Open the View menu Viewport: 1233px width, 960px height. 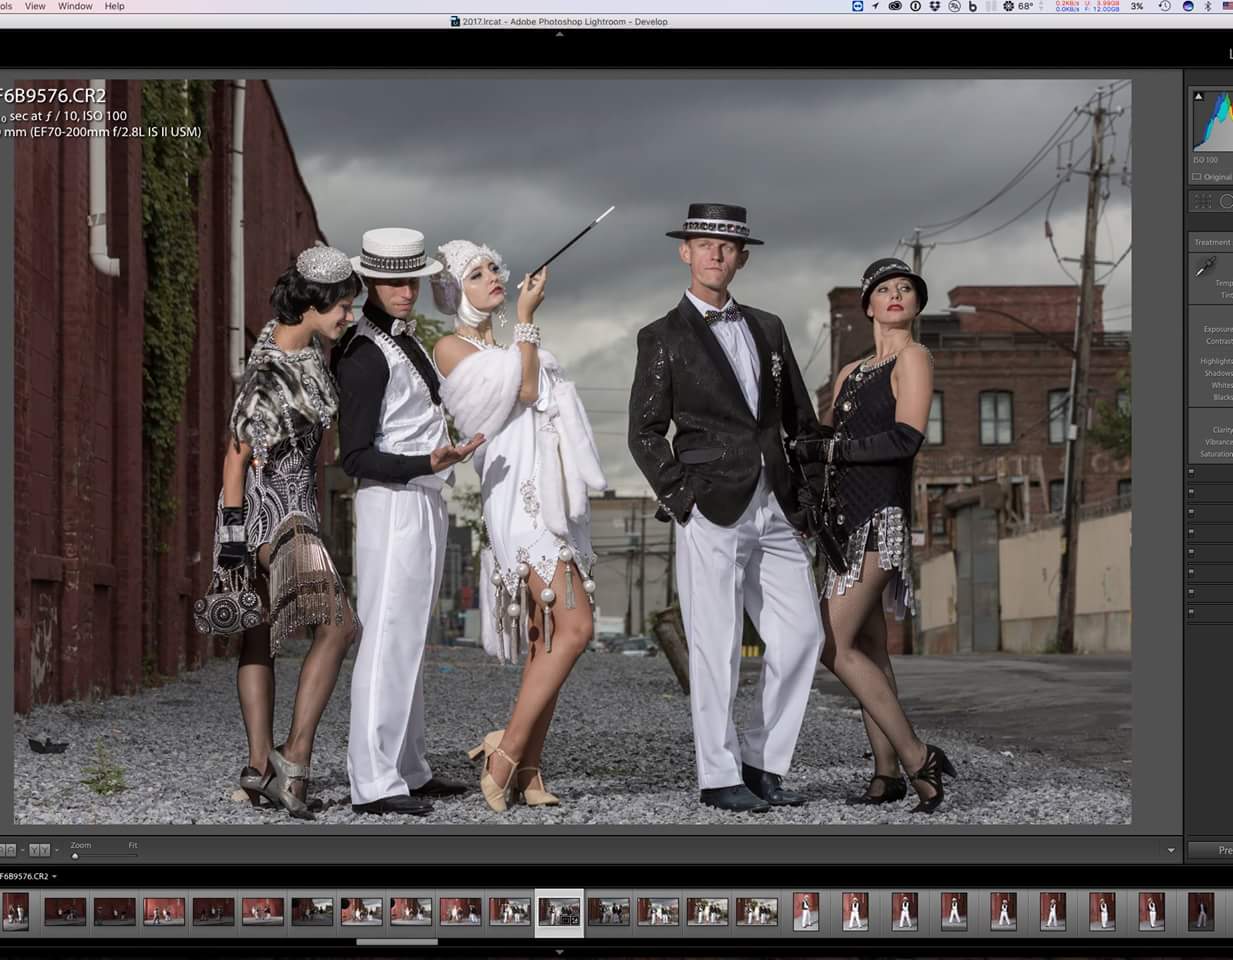(x=35, y=6)
